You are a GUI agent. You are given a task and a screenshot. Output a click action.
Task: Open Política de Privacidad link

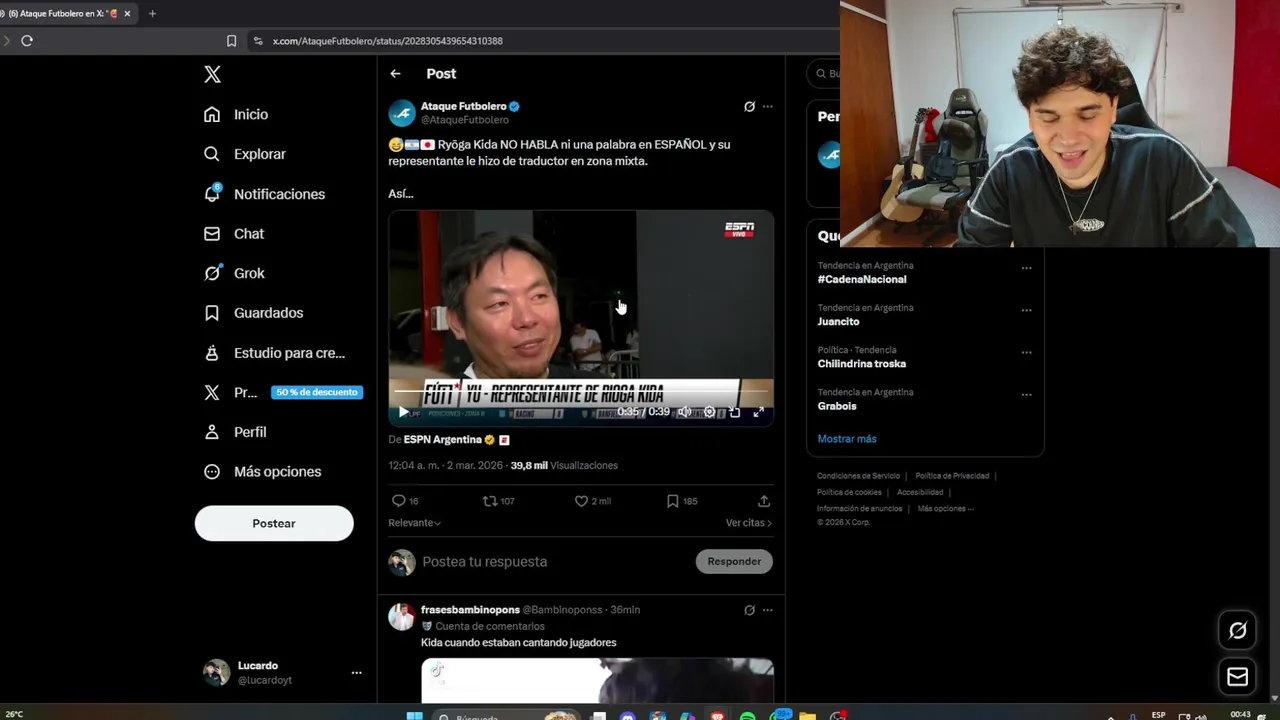point(952,476)
